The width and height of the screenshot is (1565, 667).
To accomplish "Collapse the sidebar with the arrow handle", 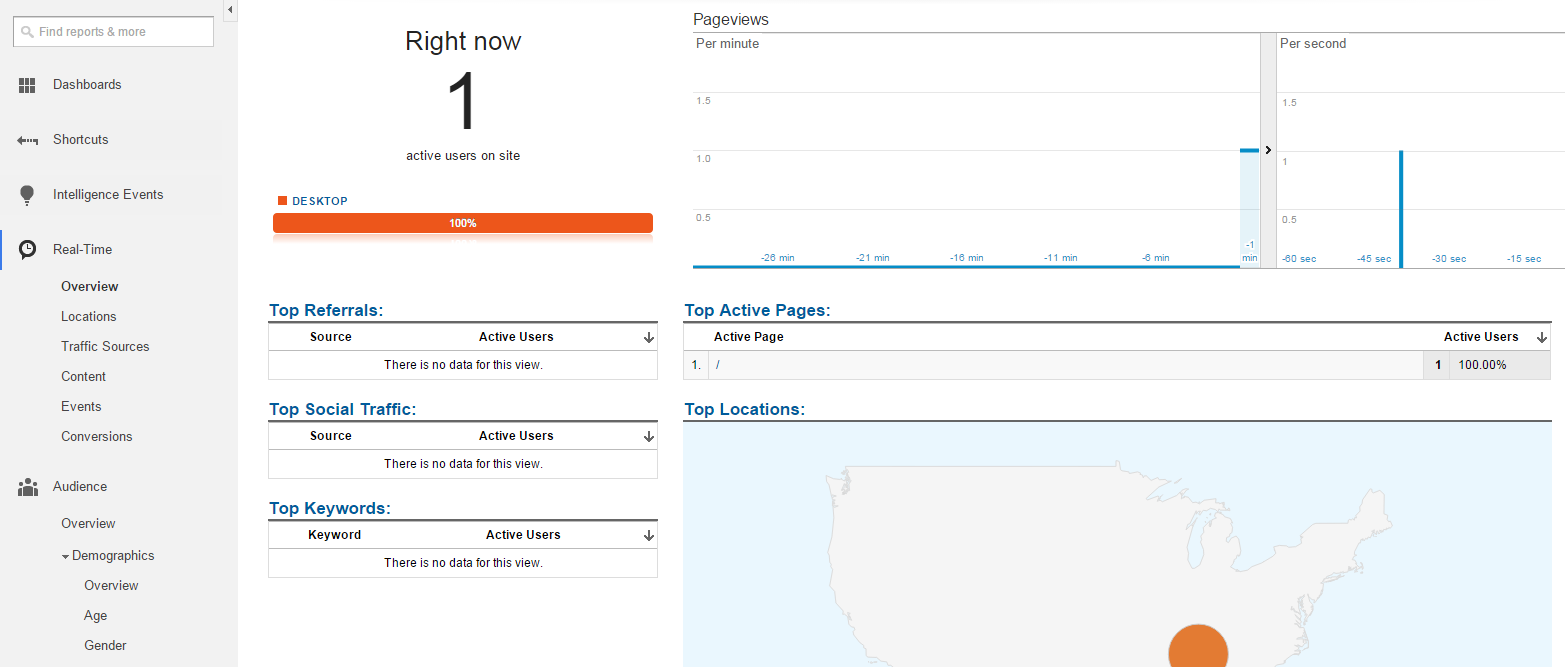I will pyautogui.click(x=230, y=10).
